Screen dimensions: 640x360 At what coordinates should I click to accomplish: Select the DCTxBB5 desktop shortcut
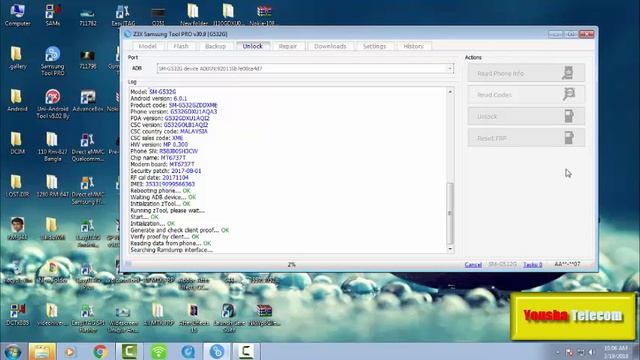click(17, 314)
